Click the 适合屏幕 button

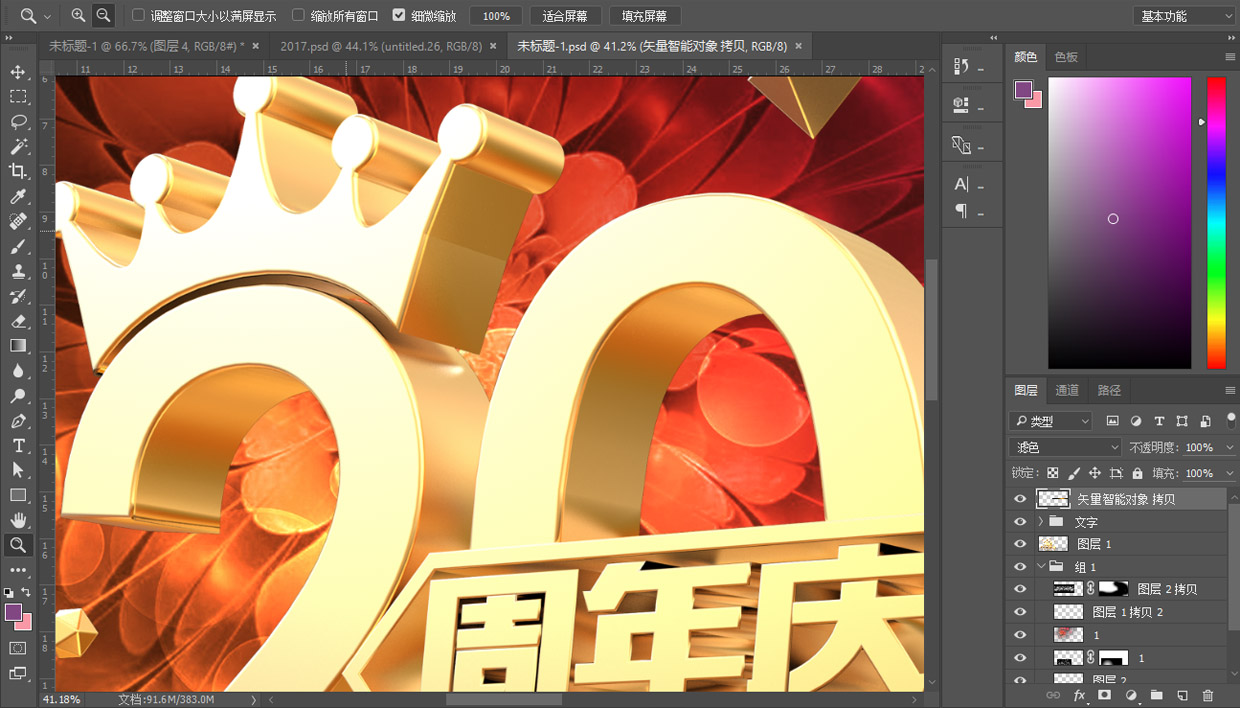click(x=565, y=16)
